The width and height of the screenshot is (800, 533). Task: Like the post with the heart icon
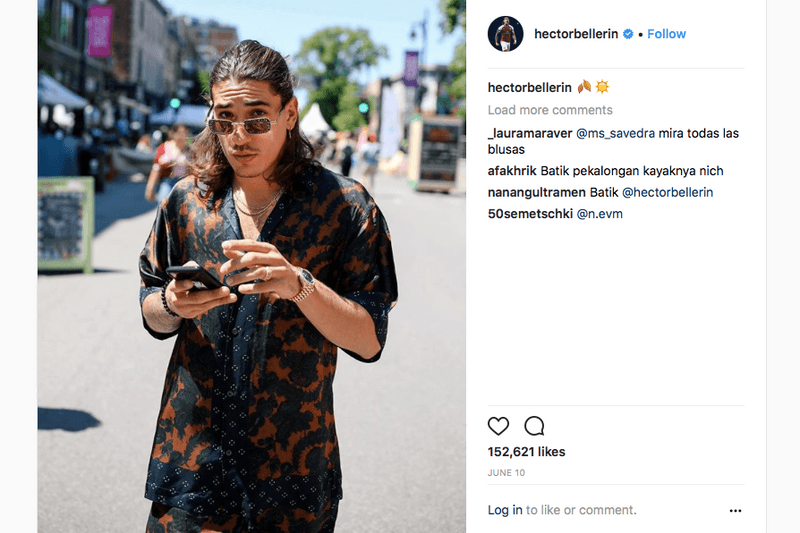coord(498,426)
